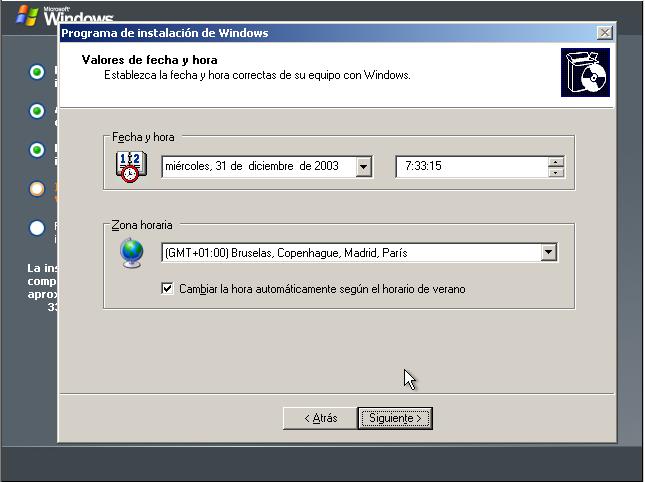Viewport: 645px width, 482px height.
Task: Click the third green setup step indicator
Action: coord(37,150)
